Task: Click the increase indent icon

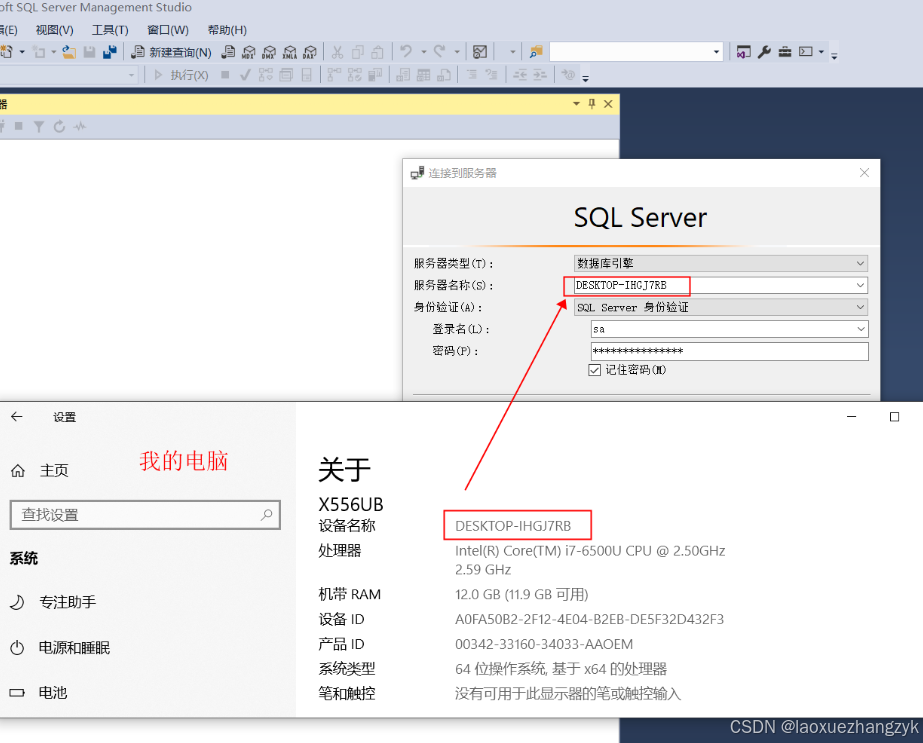Action: (x=539, y=75)
